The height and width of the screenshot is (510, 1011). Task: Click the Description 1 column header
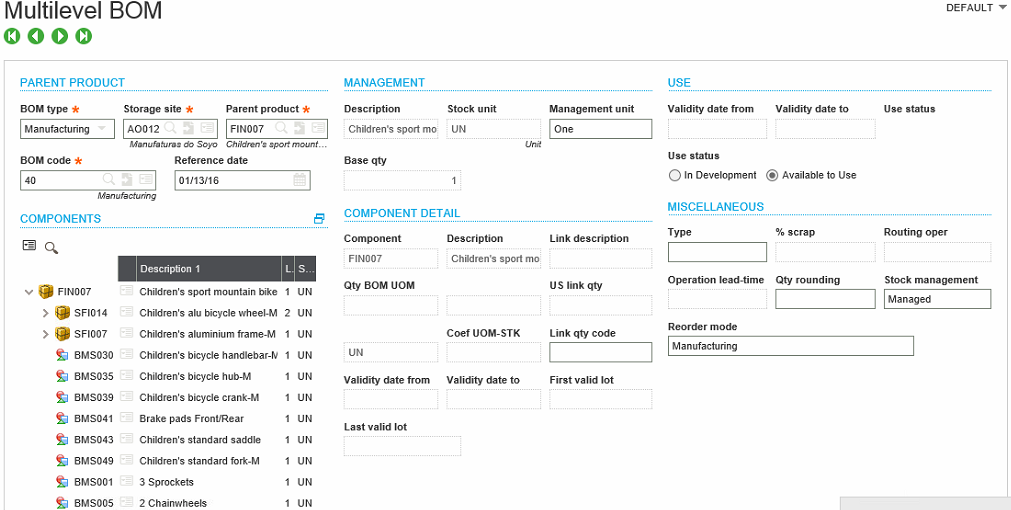coord(209,268)
